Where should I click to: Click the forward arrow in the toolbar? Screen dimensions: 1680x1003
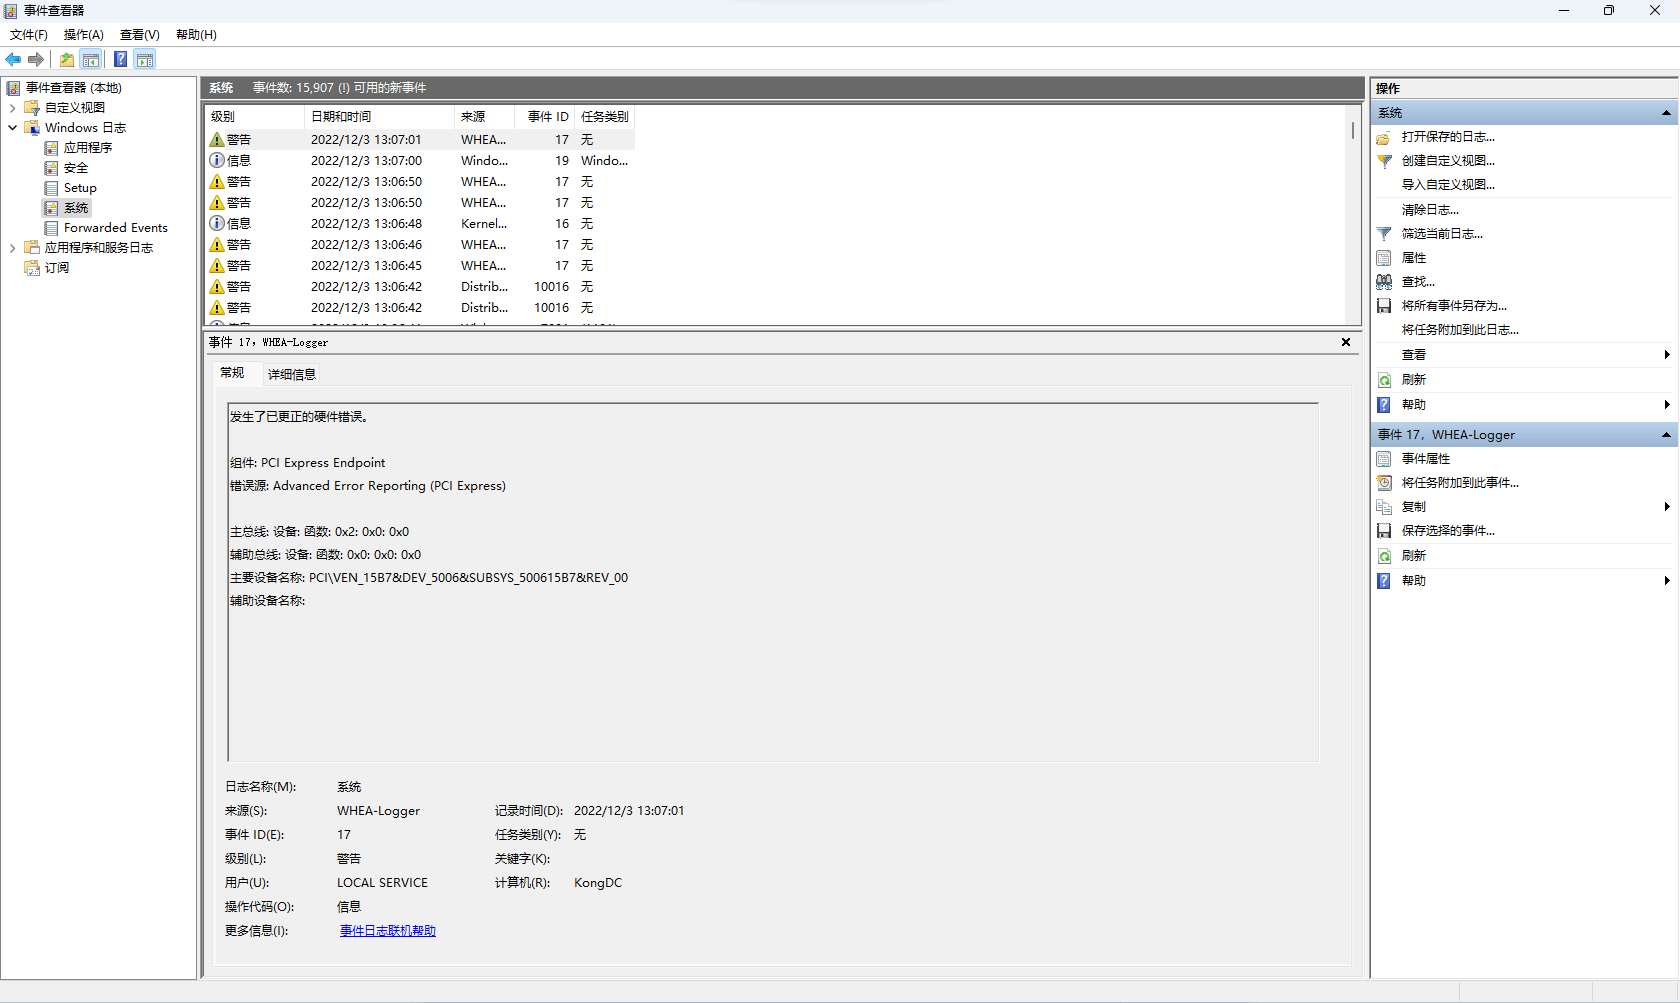[x=36, y=60]
